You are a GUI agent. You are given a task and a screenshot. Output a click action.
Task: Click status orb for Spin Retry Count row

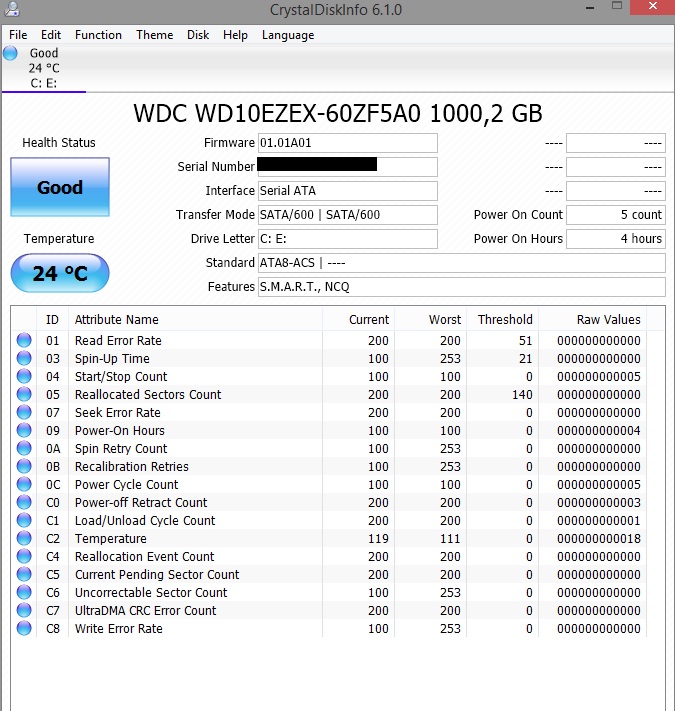pyautogui.click(x=24, y=448)
